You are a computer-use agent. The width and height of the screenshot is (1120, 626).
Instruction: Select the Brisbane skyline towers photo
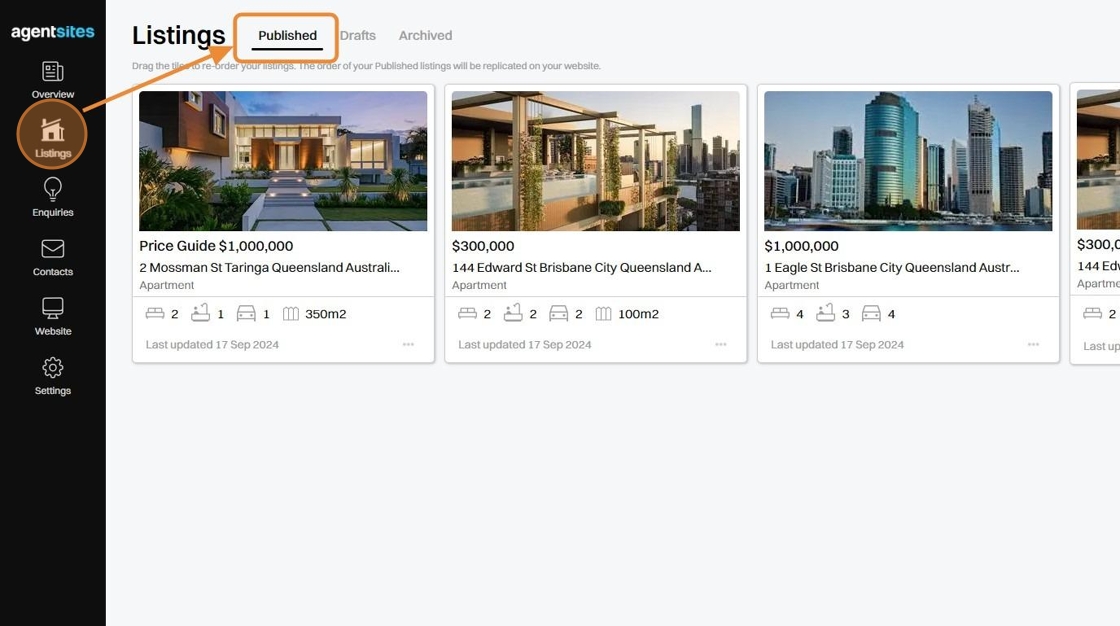click(908, 161)
